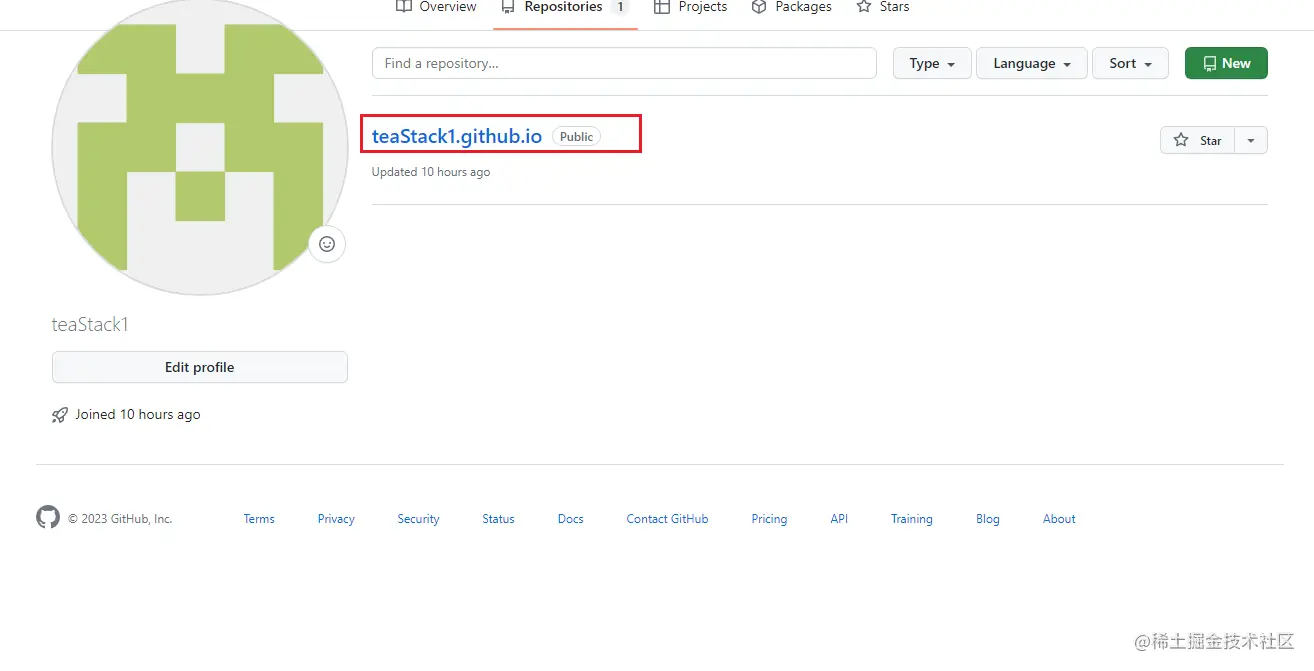Viewport: 1314px width, 671px height.
Task: Open the teaStack1.github.io repository link
Action: click(457, 136)
